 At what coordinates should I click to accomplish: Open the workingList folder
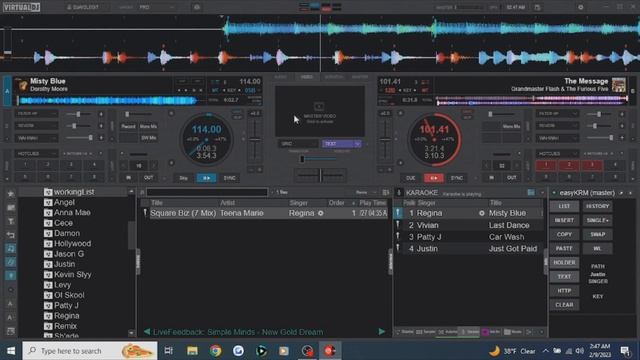pyautogui.click(x=74, y=192)
